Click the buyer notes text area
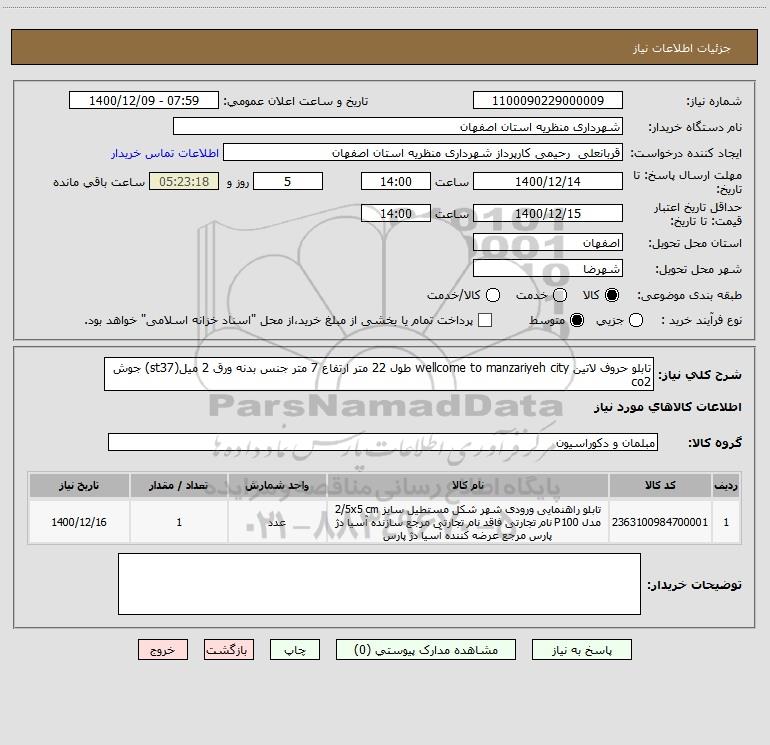Viewport: 770px width, 745px height. coord(379,584)
